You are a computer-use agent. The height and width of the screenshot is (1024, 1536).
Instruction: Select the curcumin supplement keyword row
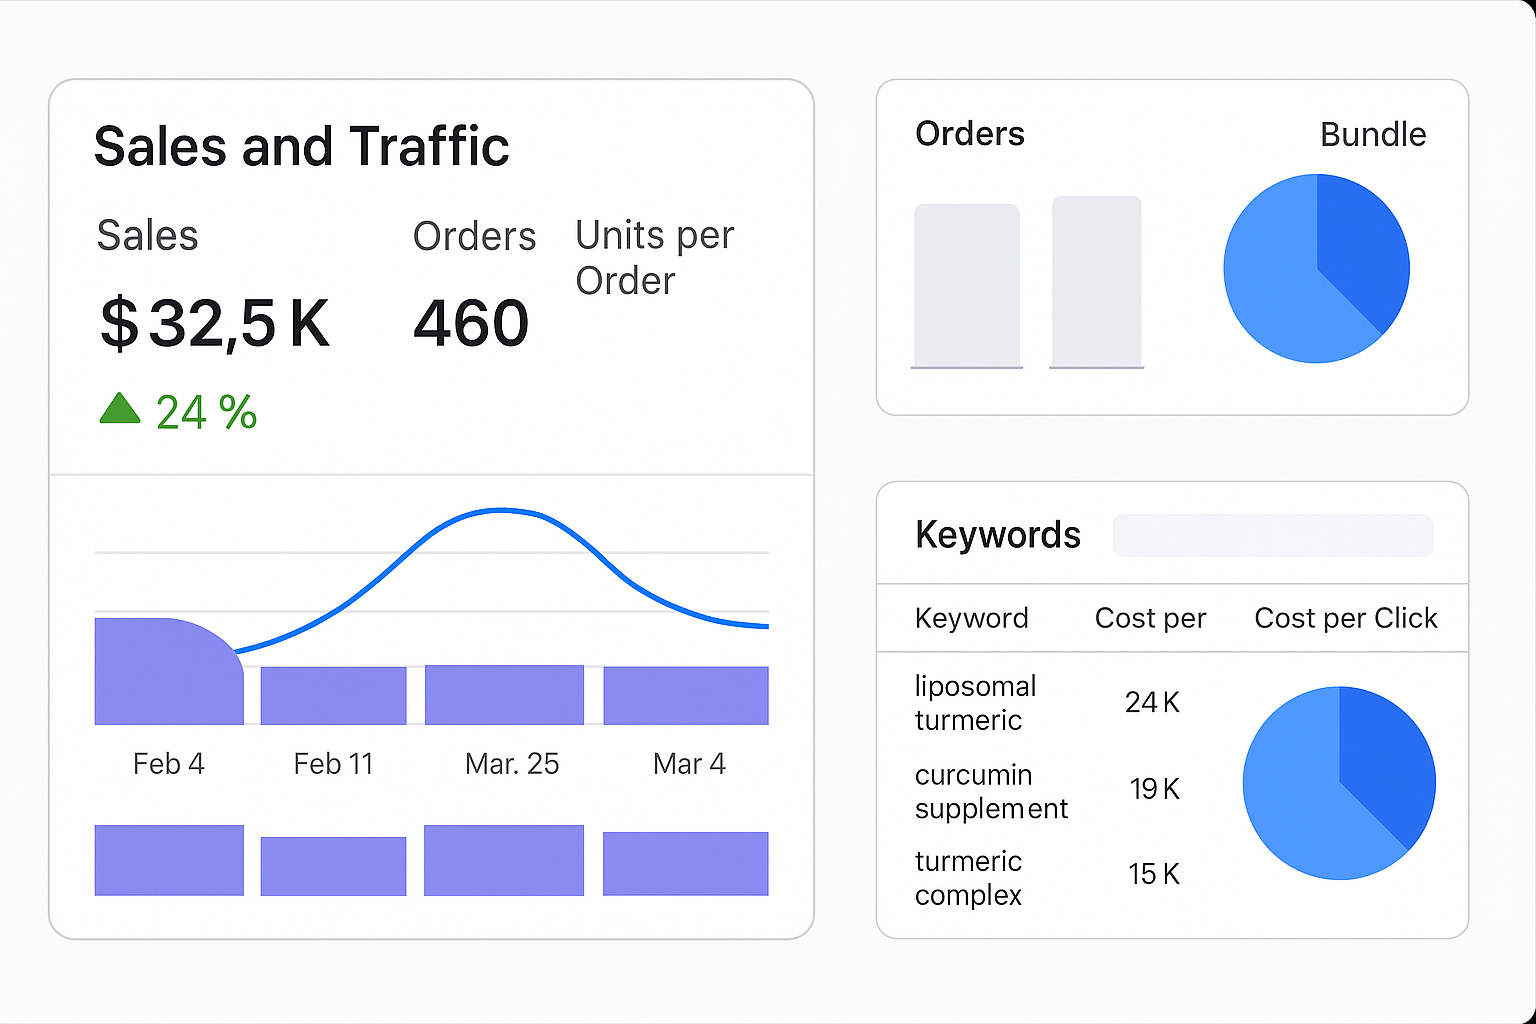[991, 791]
